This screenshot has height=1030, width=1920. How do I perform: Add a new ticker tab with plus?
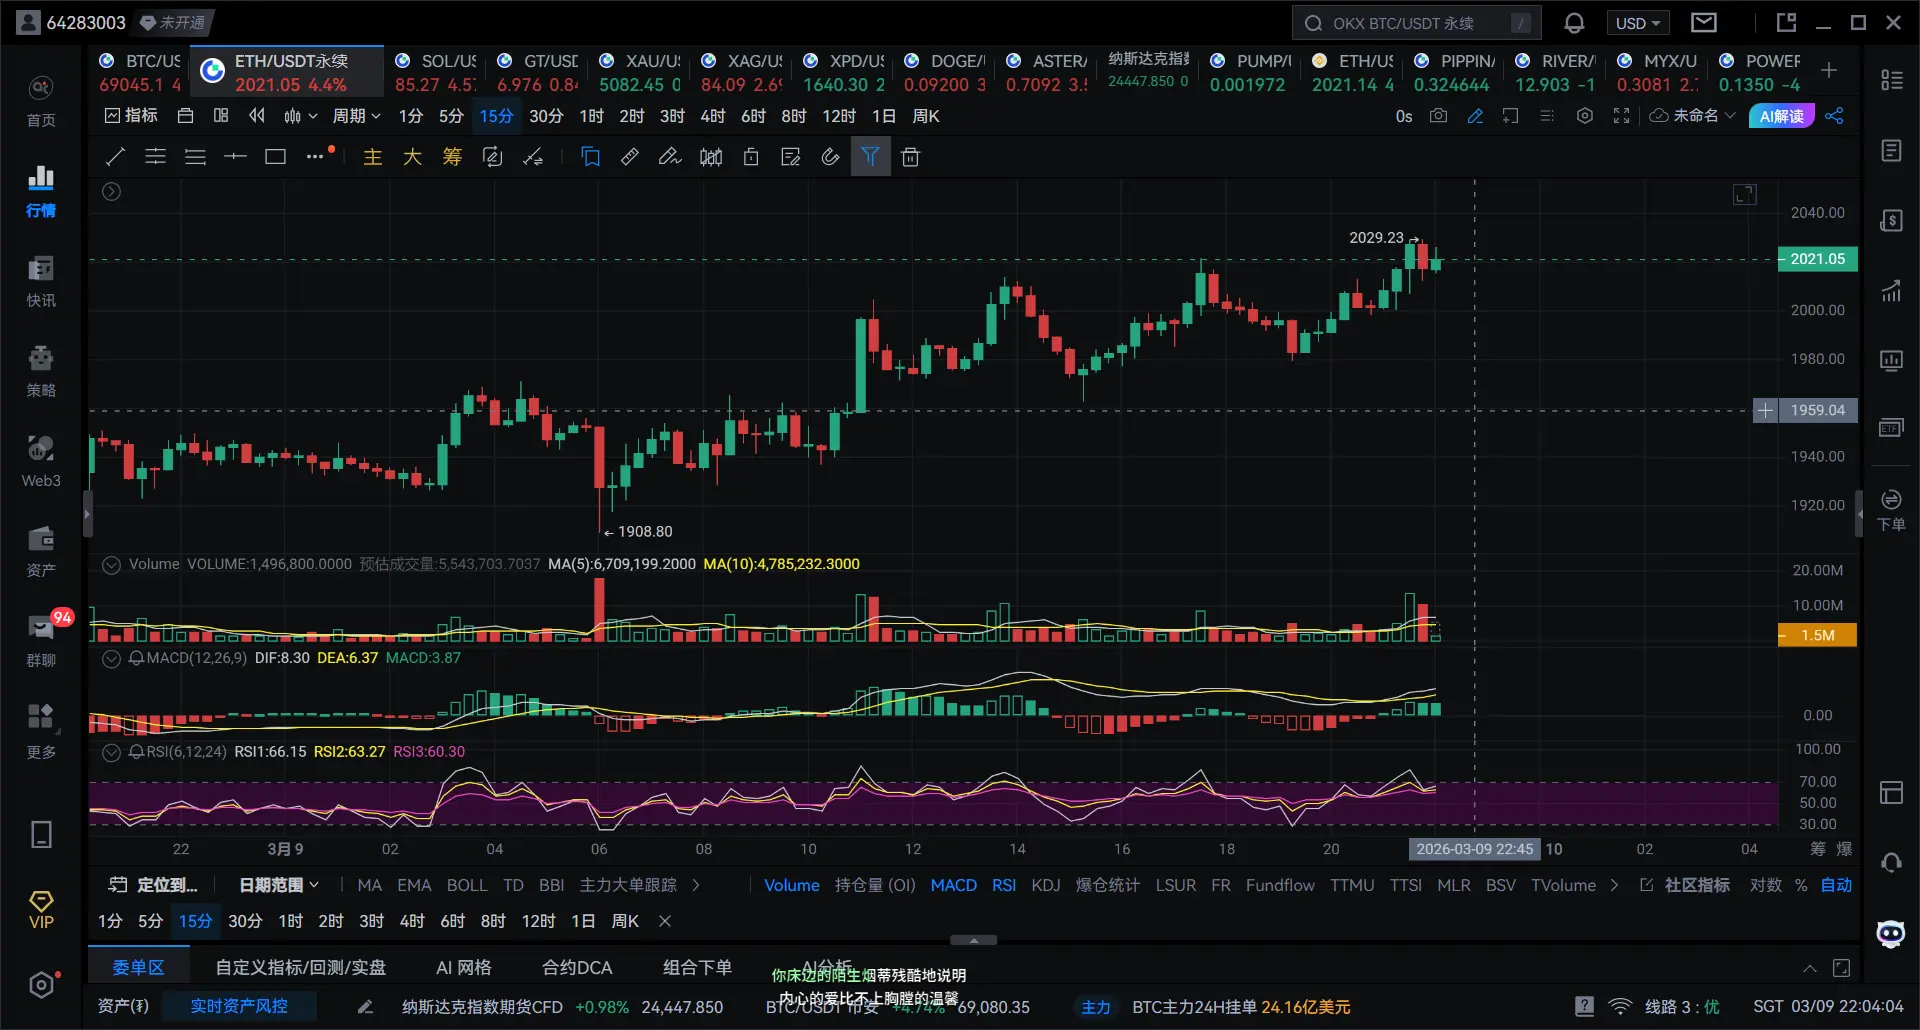pos(1829,70)
